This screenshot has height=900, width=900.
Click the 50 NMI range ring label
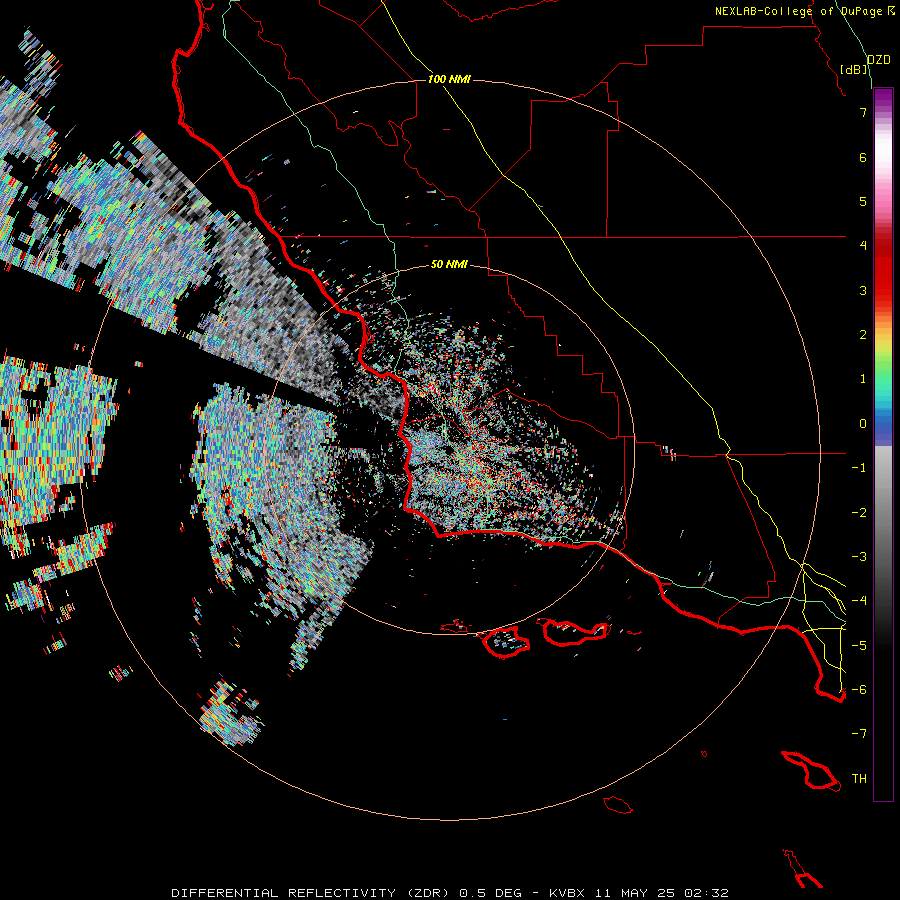(x=449, y=264)
